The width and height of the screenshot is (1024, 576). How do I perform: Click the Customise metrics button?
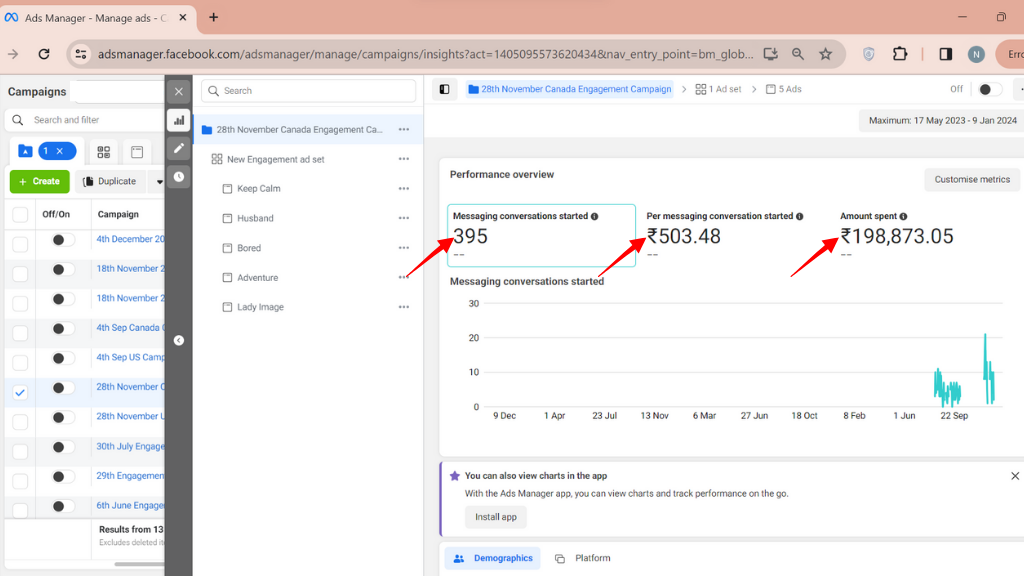coord(972,180)
